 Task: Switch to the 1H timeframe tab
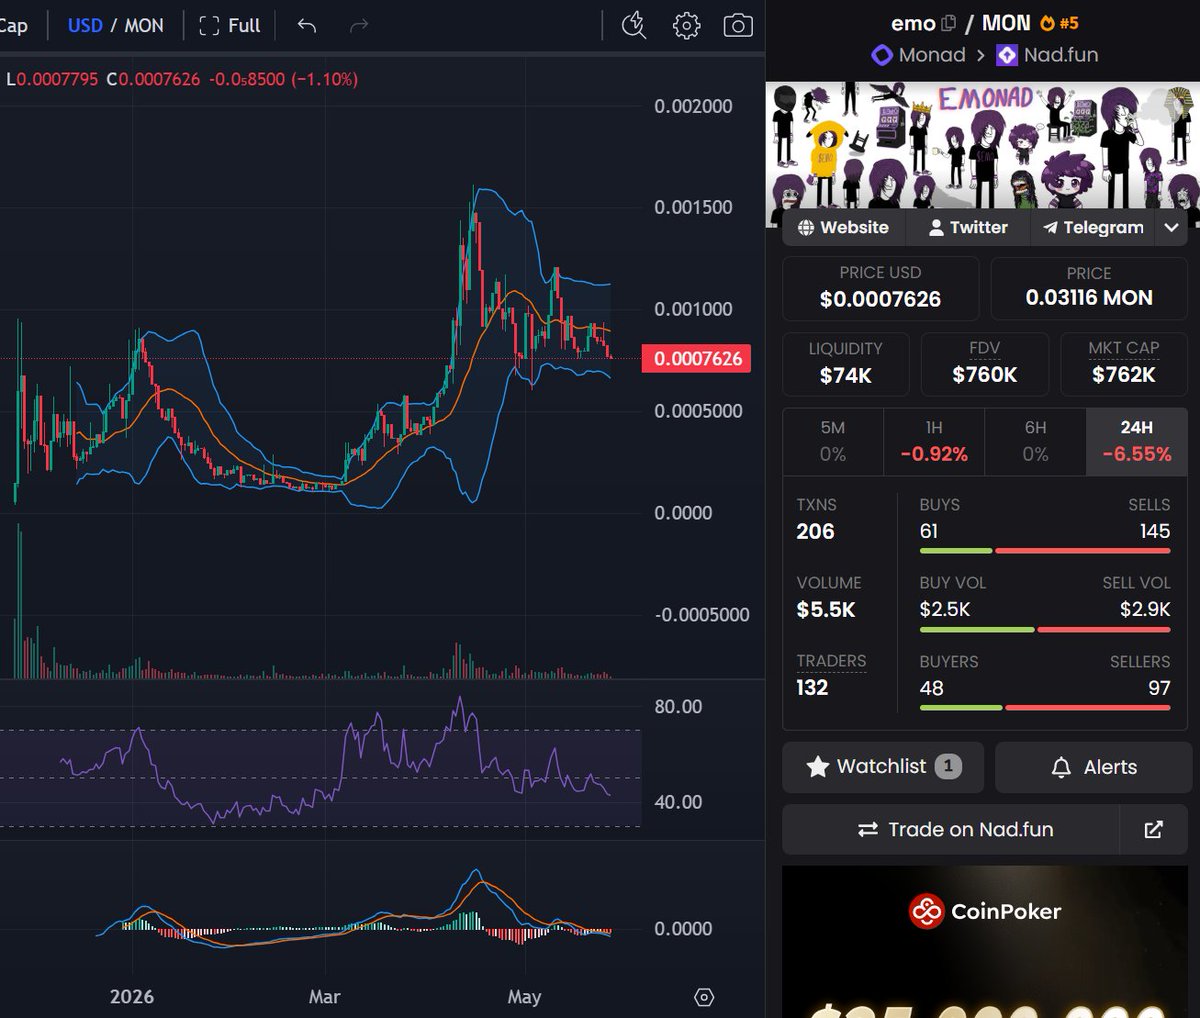click(934, 441)
